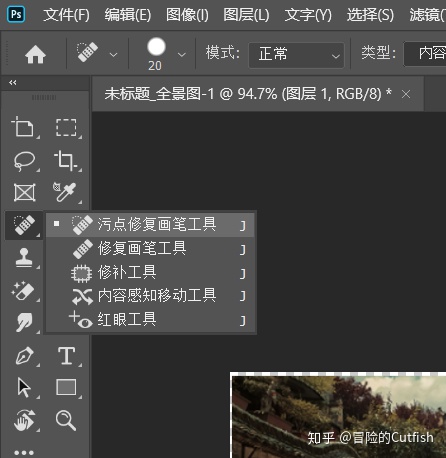The height and width of the screenshot is (458, 446).
Task: Choose 修复画笔工具 from the flyout
Action: tap(150, 248)
